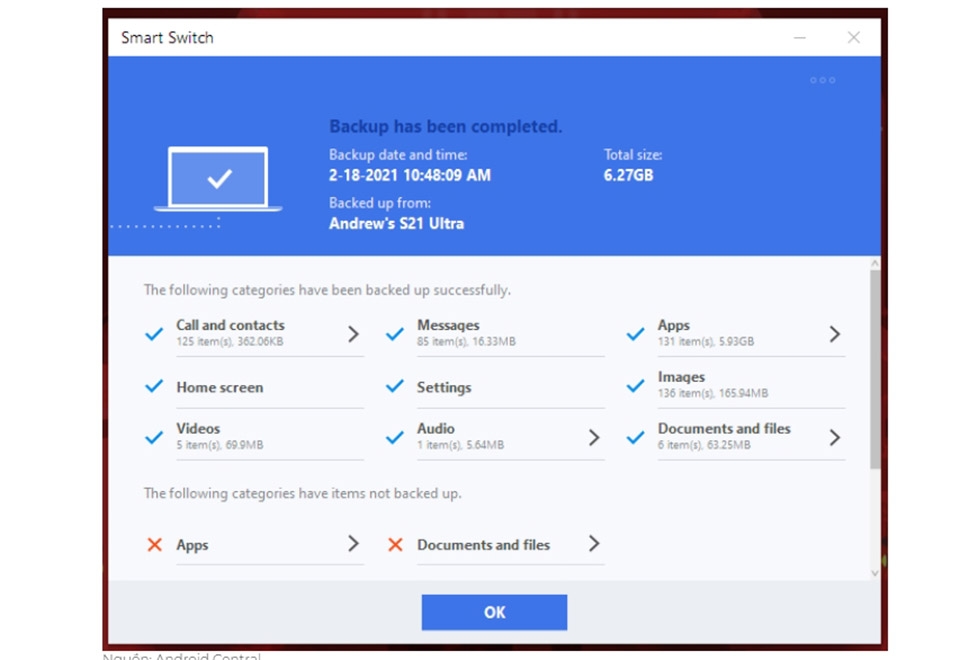The height and width of the screenshot is (660, 960).
Task: Click the scrollbar down arrow
Action: pyautogui.click(x=875, y=573)
